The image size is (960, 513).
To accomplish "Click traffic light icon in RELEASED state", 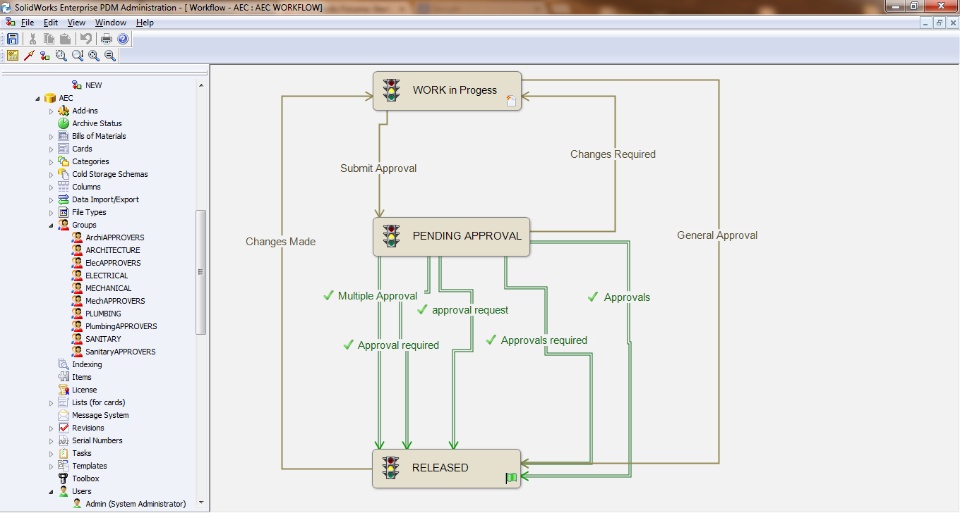I will (x=391, y=468).
